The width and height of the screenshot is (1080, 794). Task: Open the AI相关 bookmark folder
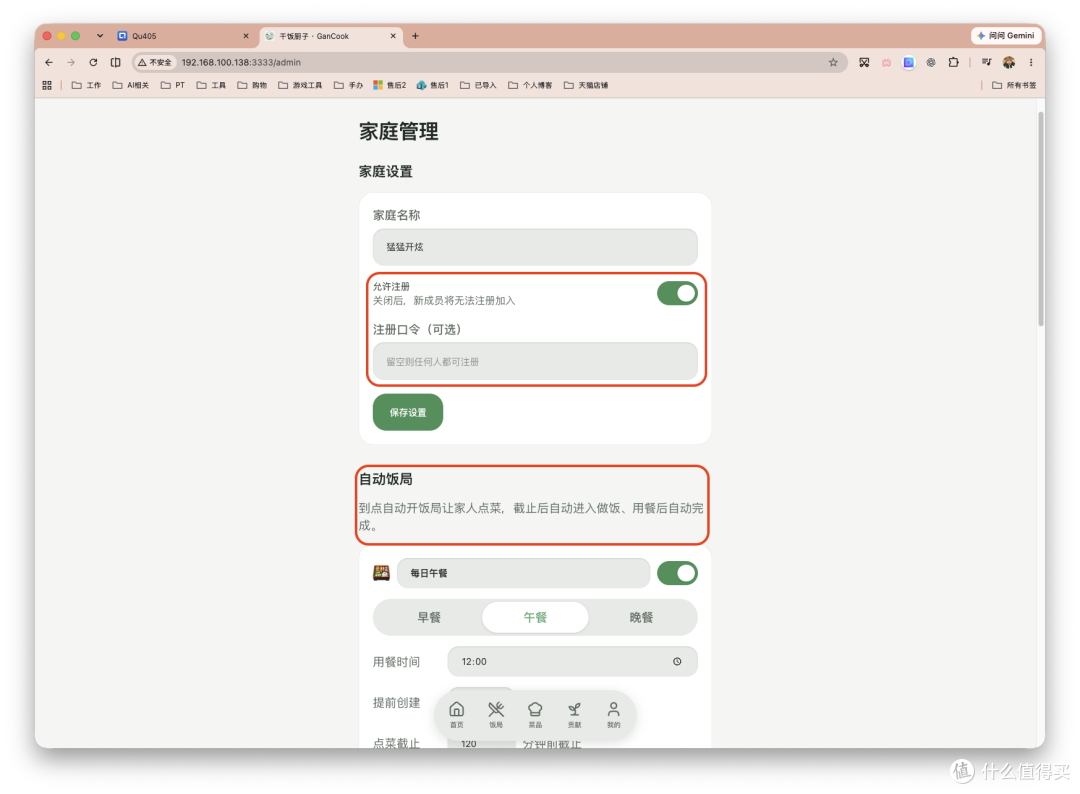pos(131,85)
